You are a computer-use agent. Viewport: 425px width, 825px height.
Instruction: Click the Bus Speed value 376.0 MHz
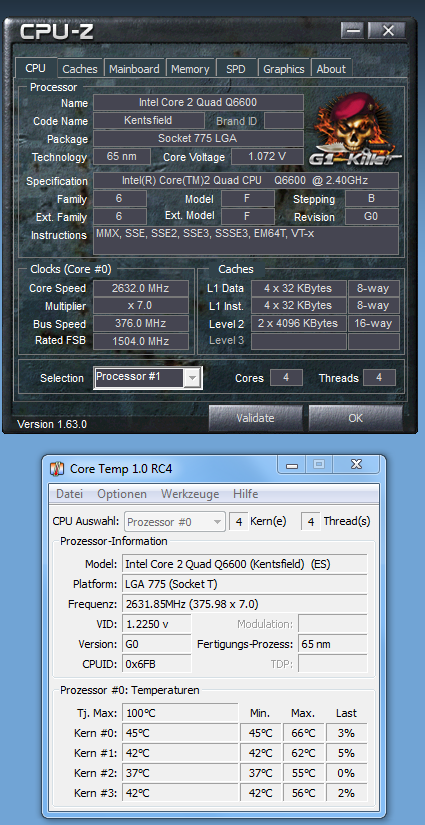[x=141, y=324]
